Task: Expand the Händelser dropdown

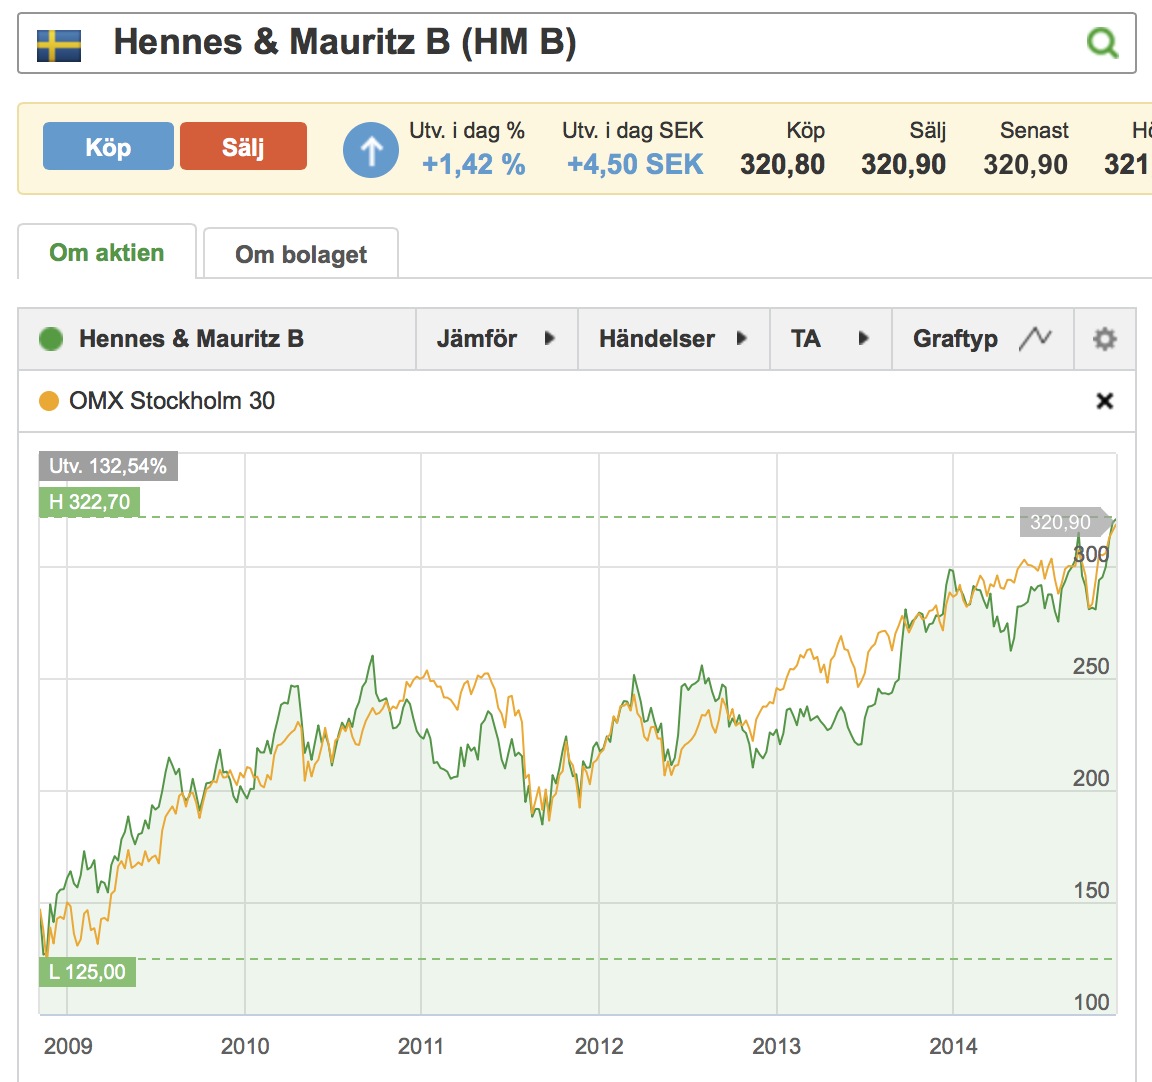Action: pyautogui.click(x=673, y=339)
